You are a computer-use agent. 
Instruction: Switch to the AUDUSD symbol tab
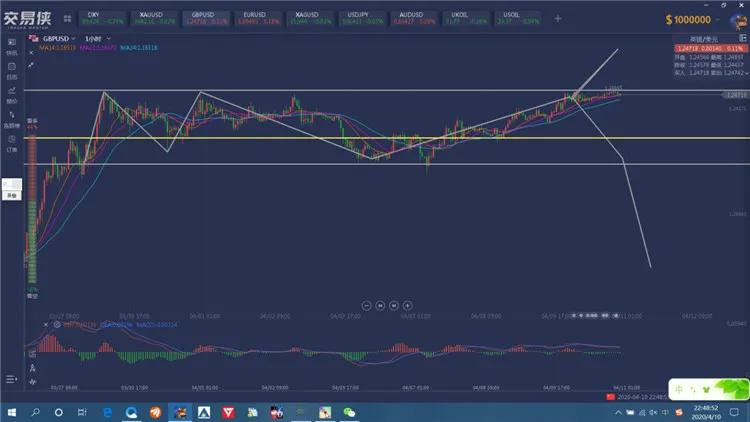click(x=414, y=18)
